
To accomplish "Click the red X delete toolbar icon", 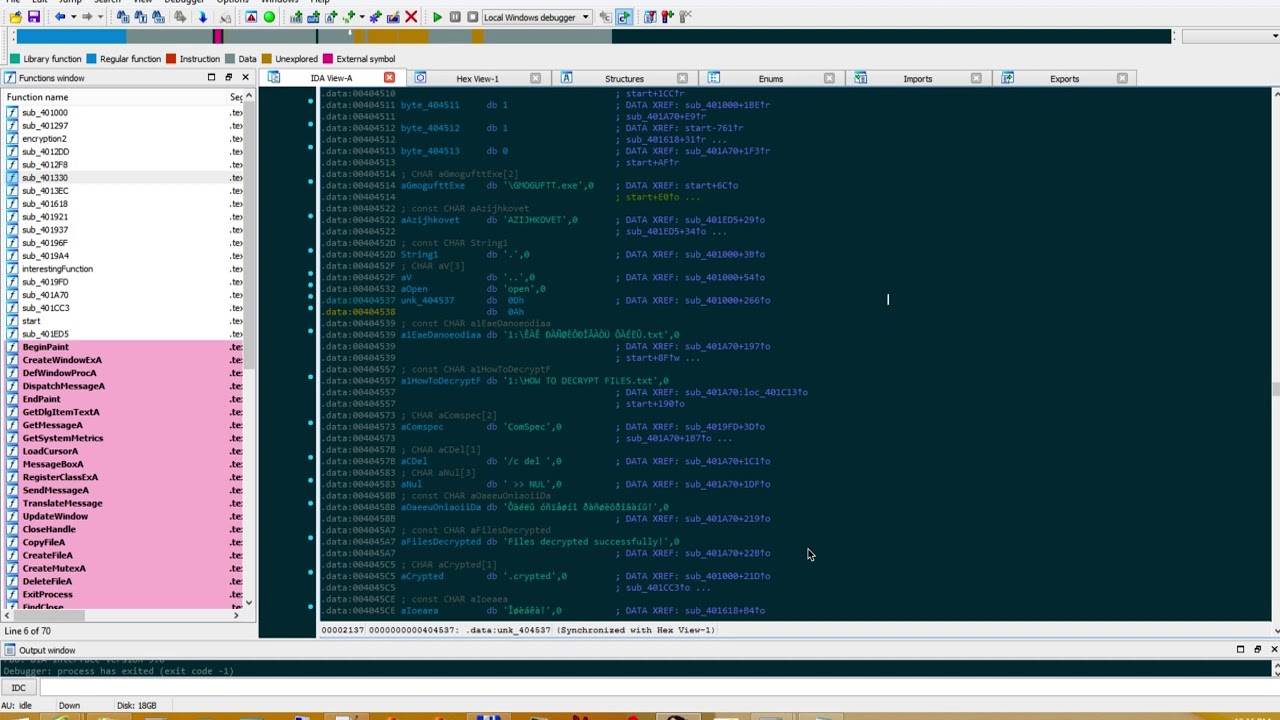I will (x=411, y=17).
